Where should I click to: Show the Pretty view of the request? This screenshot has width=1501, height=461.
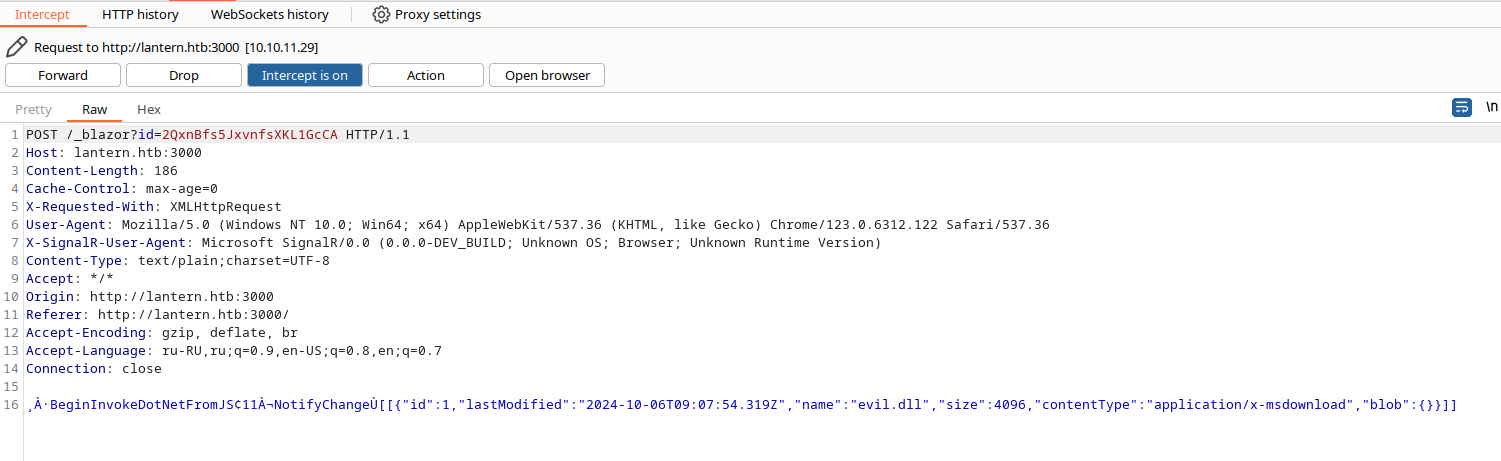33,109
